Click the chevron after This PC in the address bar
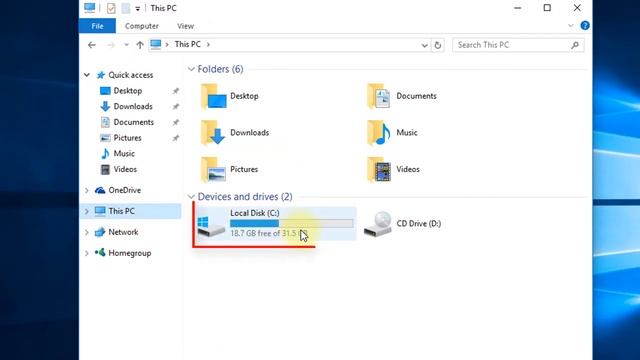This screenshot has width=640, height=360. coord(208,44)
